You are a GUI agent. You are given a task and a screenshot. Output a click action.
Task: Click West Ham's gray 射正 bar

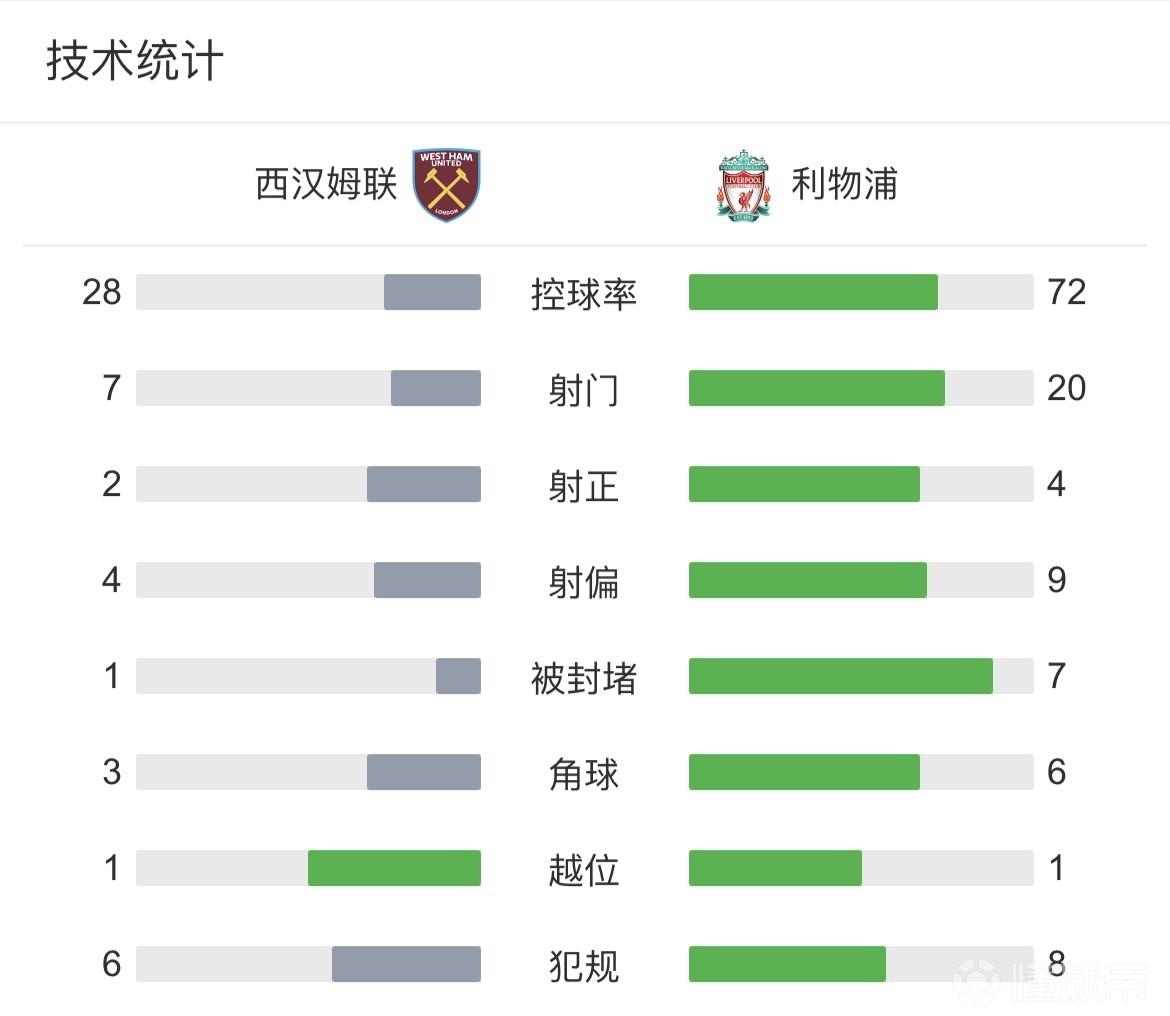[x=424, y=484]
